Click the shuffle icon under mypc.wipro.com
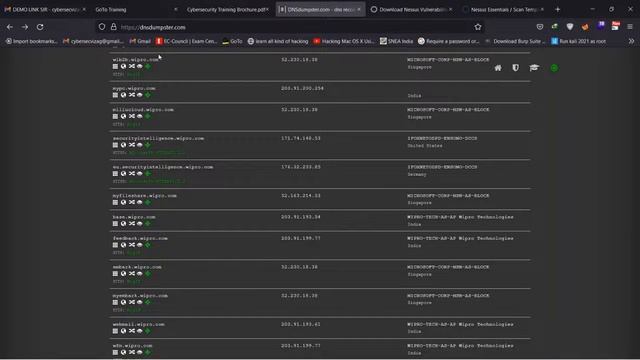 coord(132,95)
